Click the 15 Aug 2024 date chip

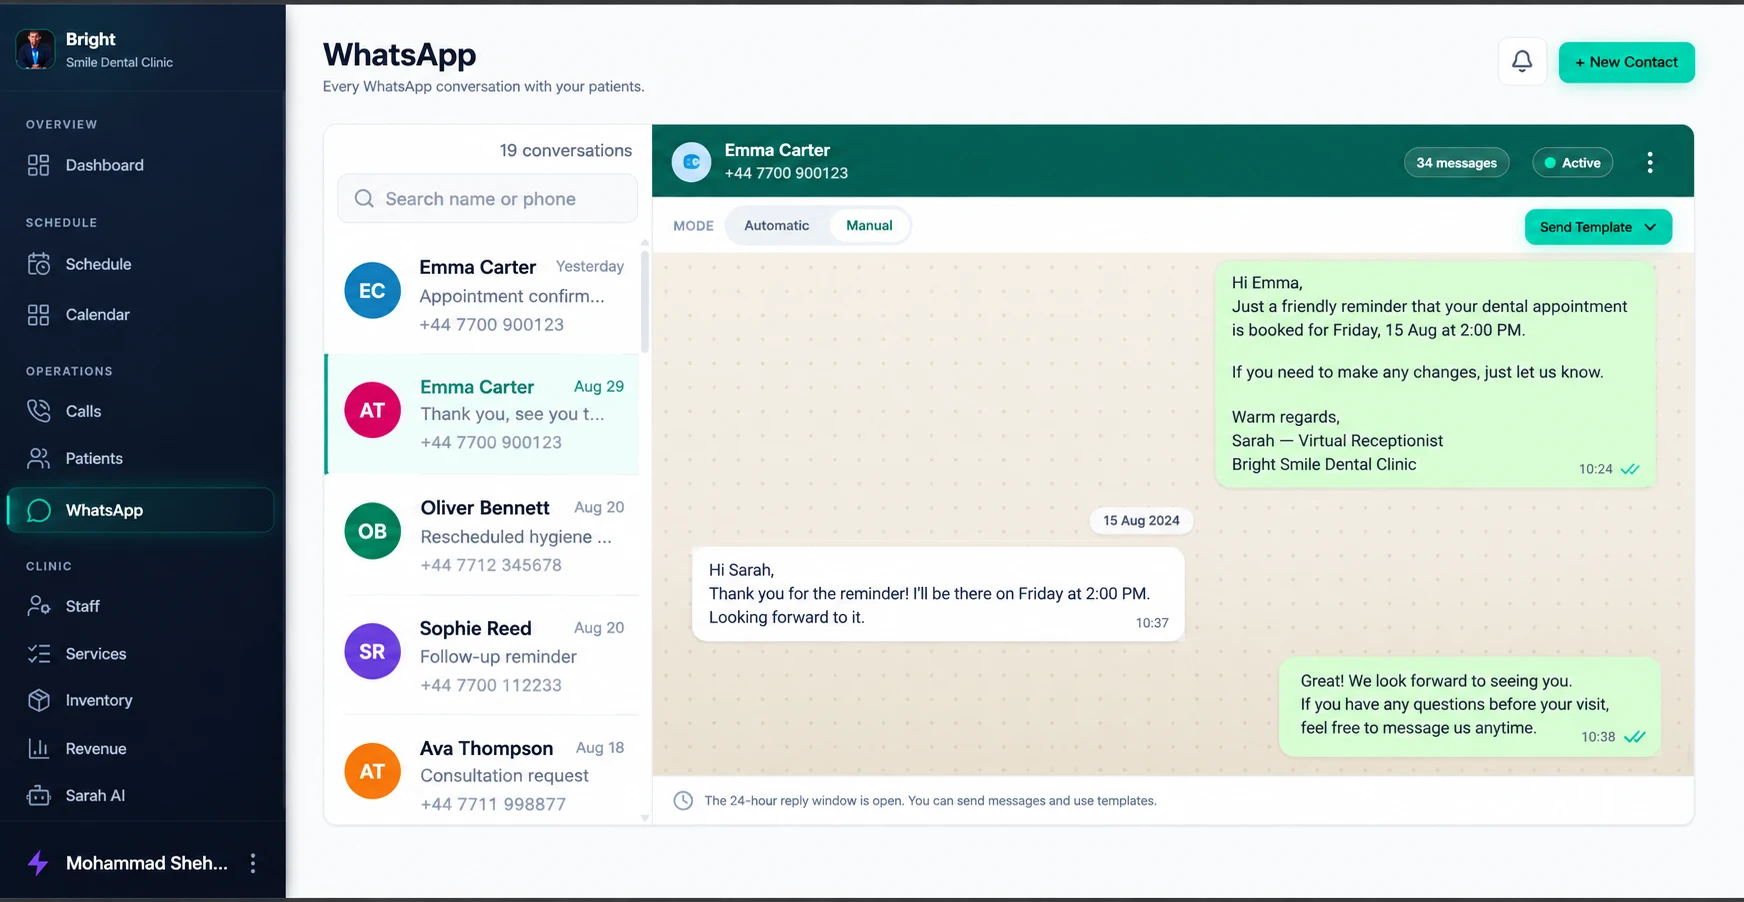pyautogui.click(x=1141, y=521)
